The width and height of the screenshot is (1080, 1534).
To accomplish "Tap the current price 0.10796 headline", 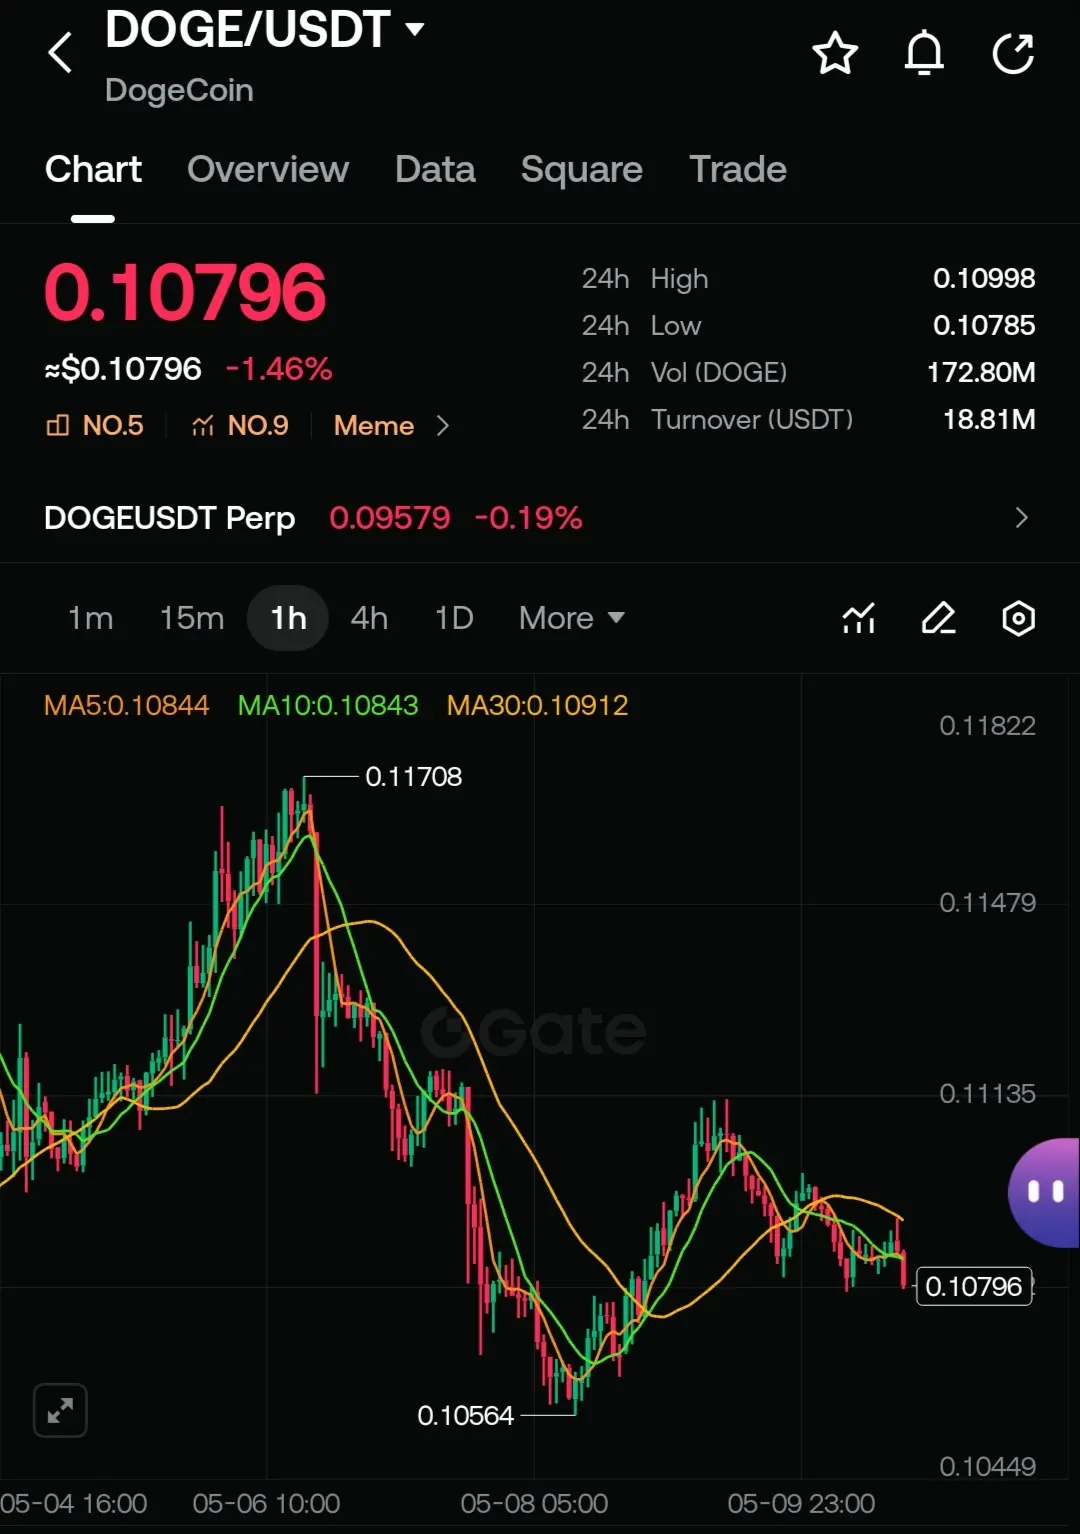I will click(x=185, y=293).
